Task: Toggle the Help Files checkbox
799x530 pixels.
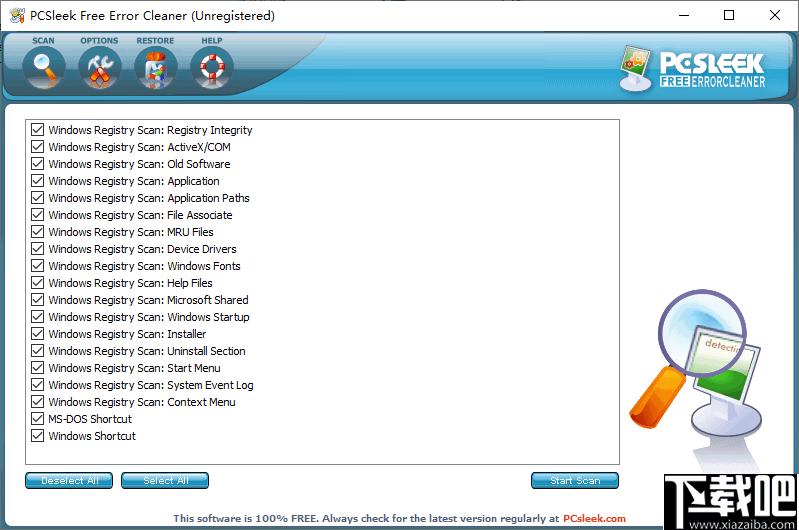Action: 37,283
